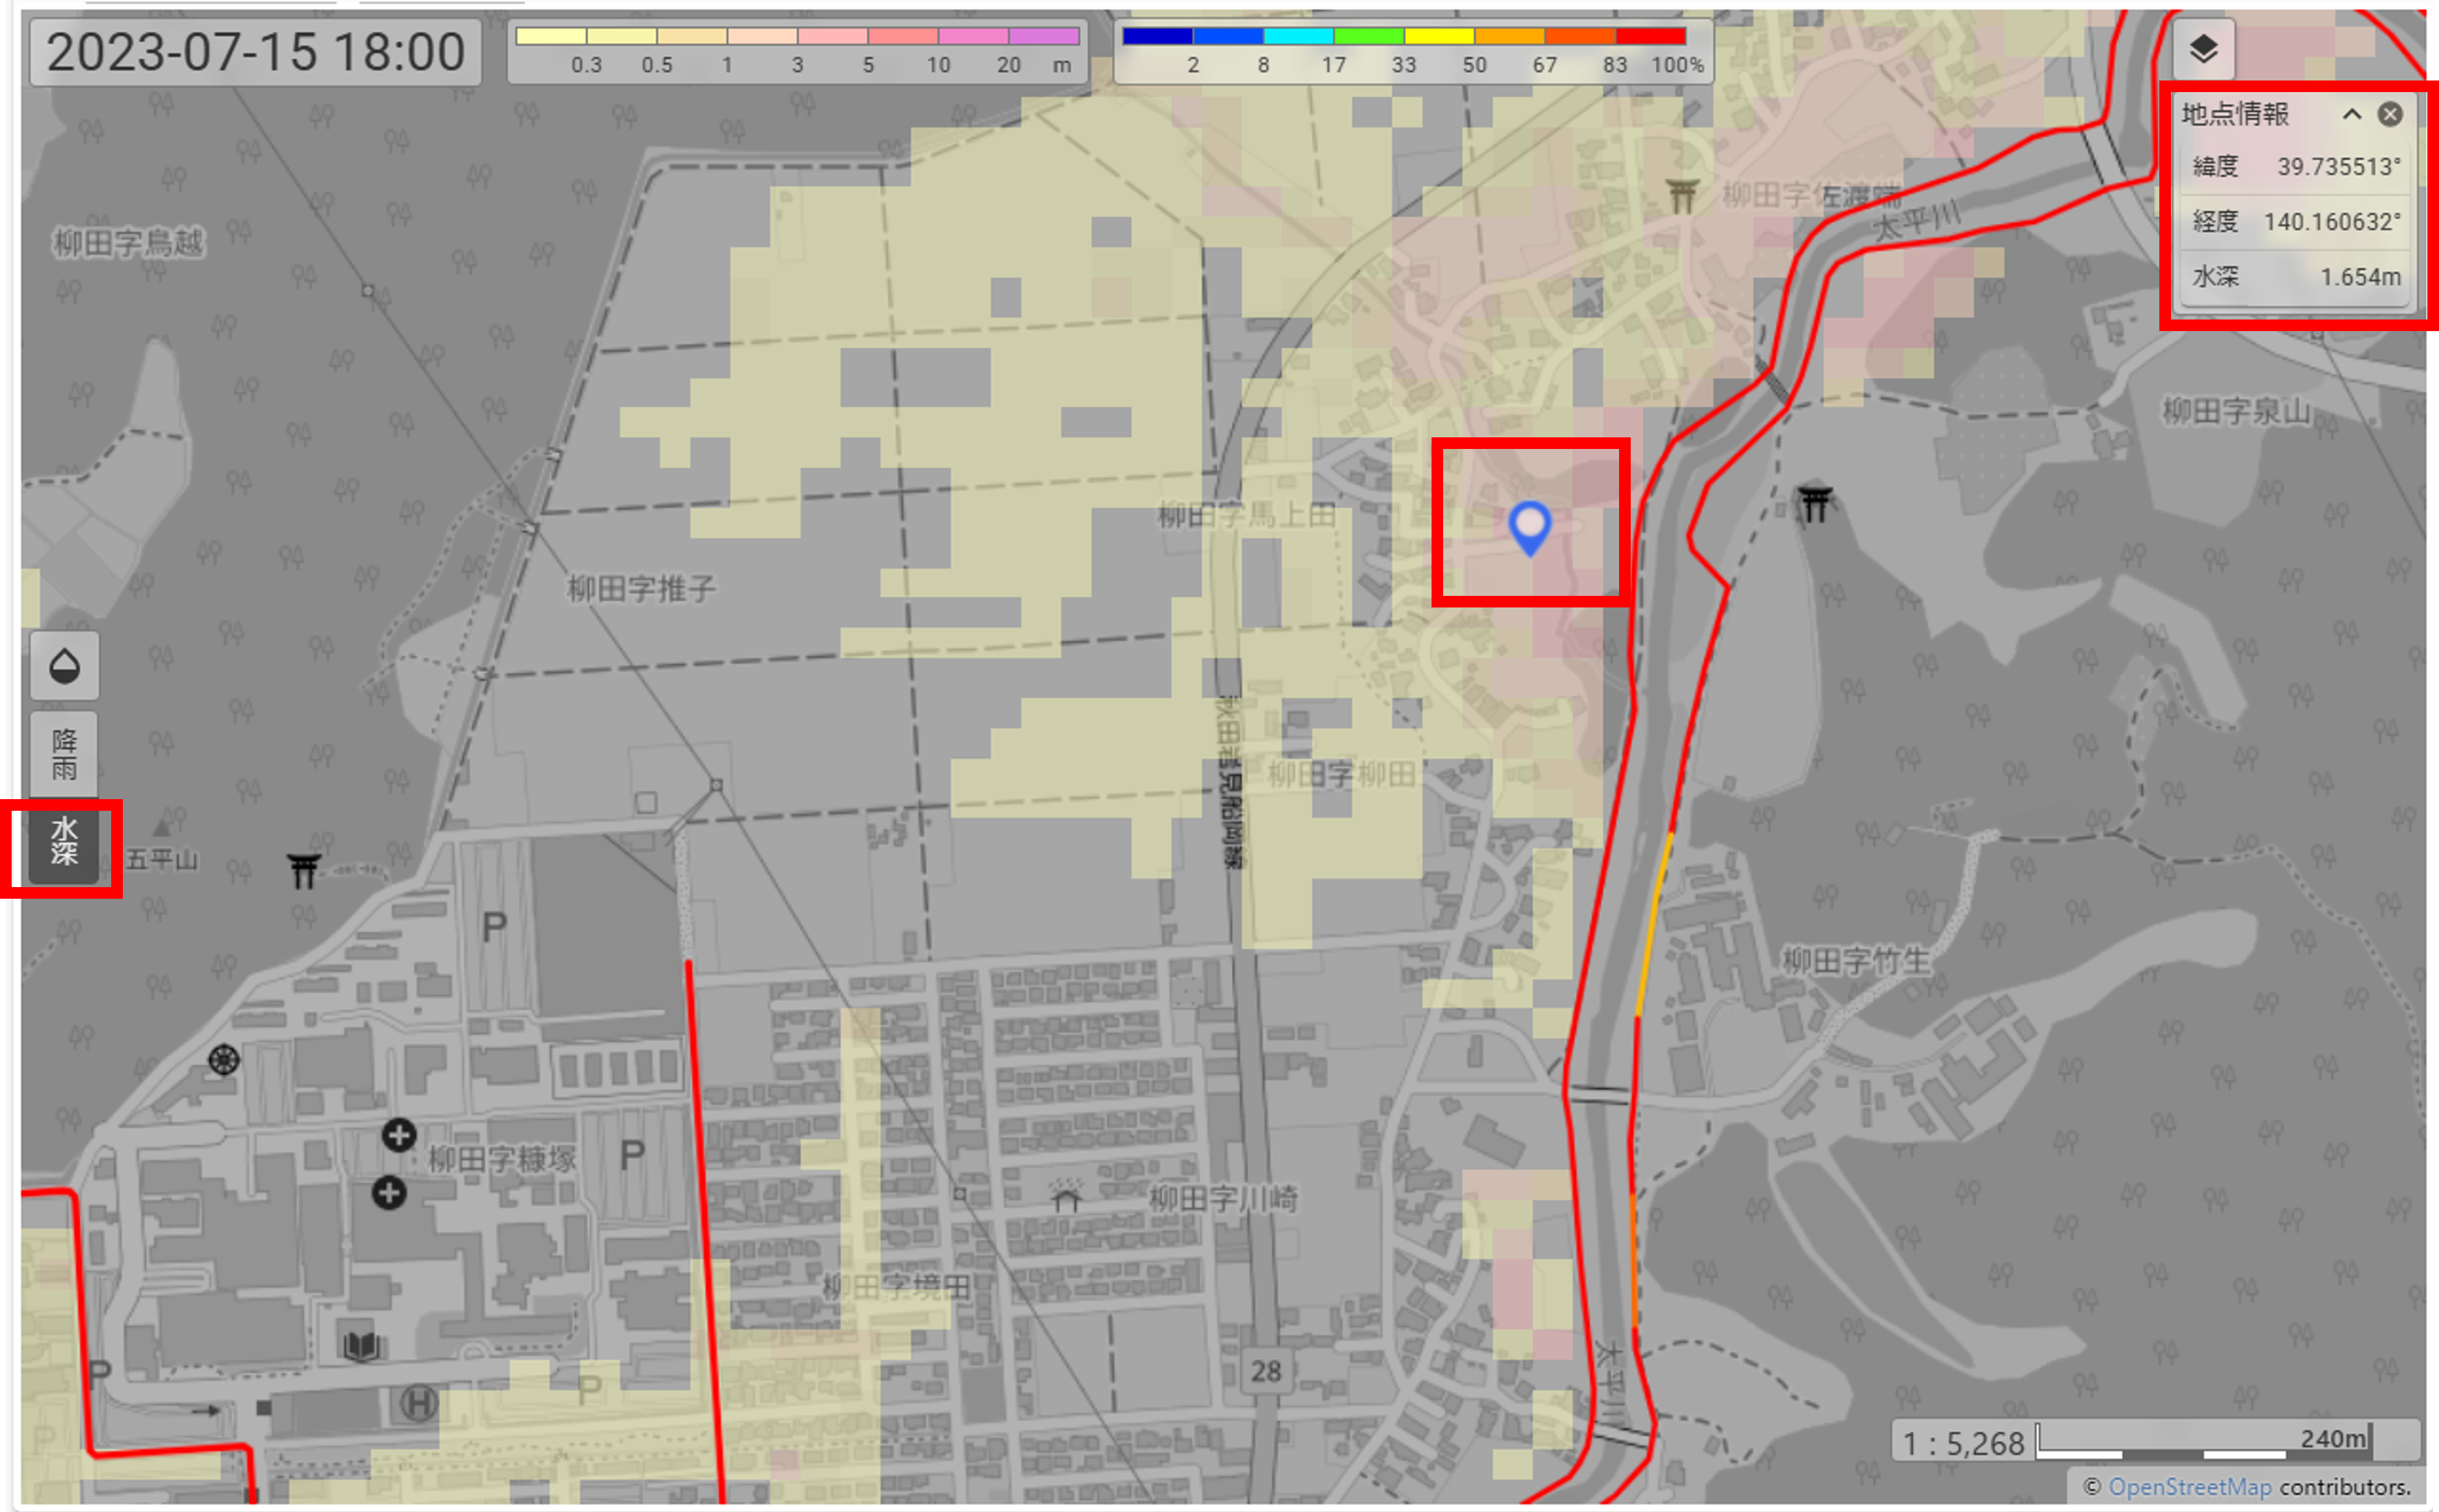Click the 2023-07-15 18:00 date time display

click(x=255, y=52)
